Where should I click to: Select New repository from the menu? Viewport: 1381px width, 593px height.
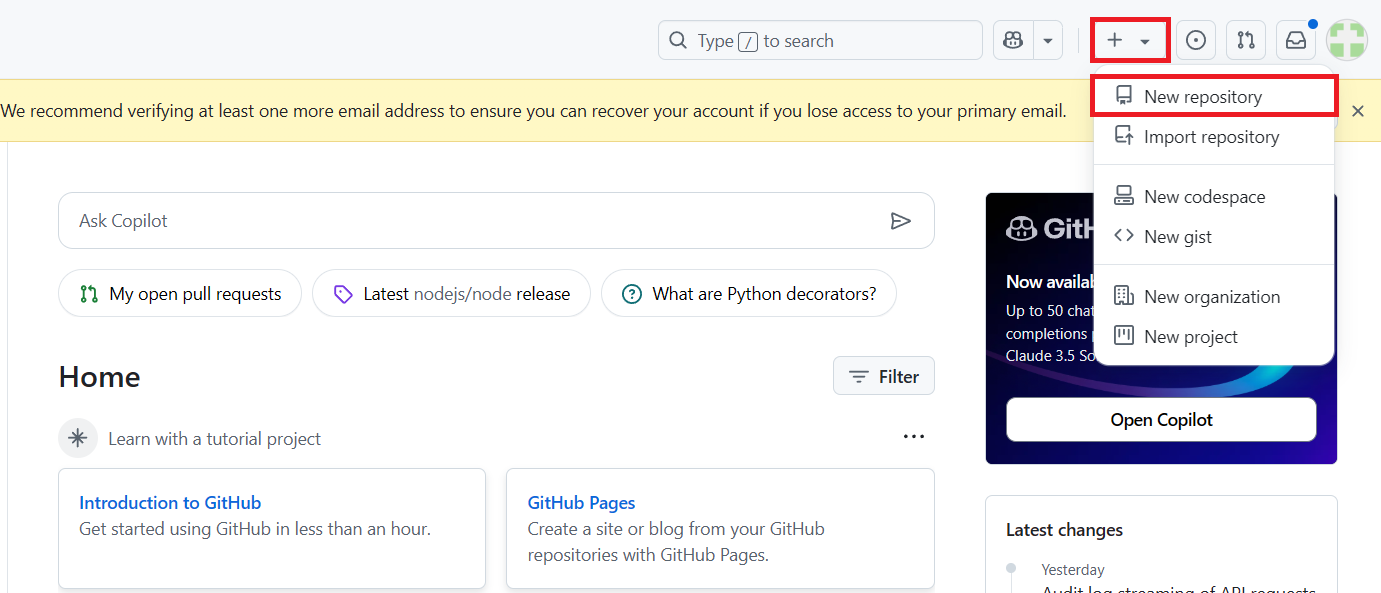(x=1203, y=97)
